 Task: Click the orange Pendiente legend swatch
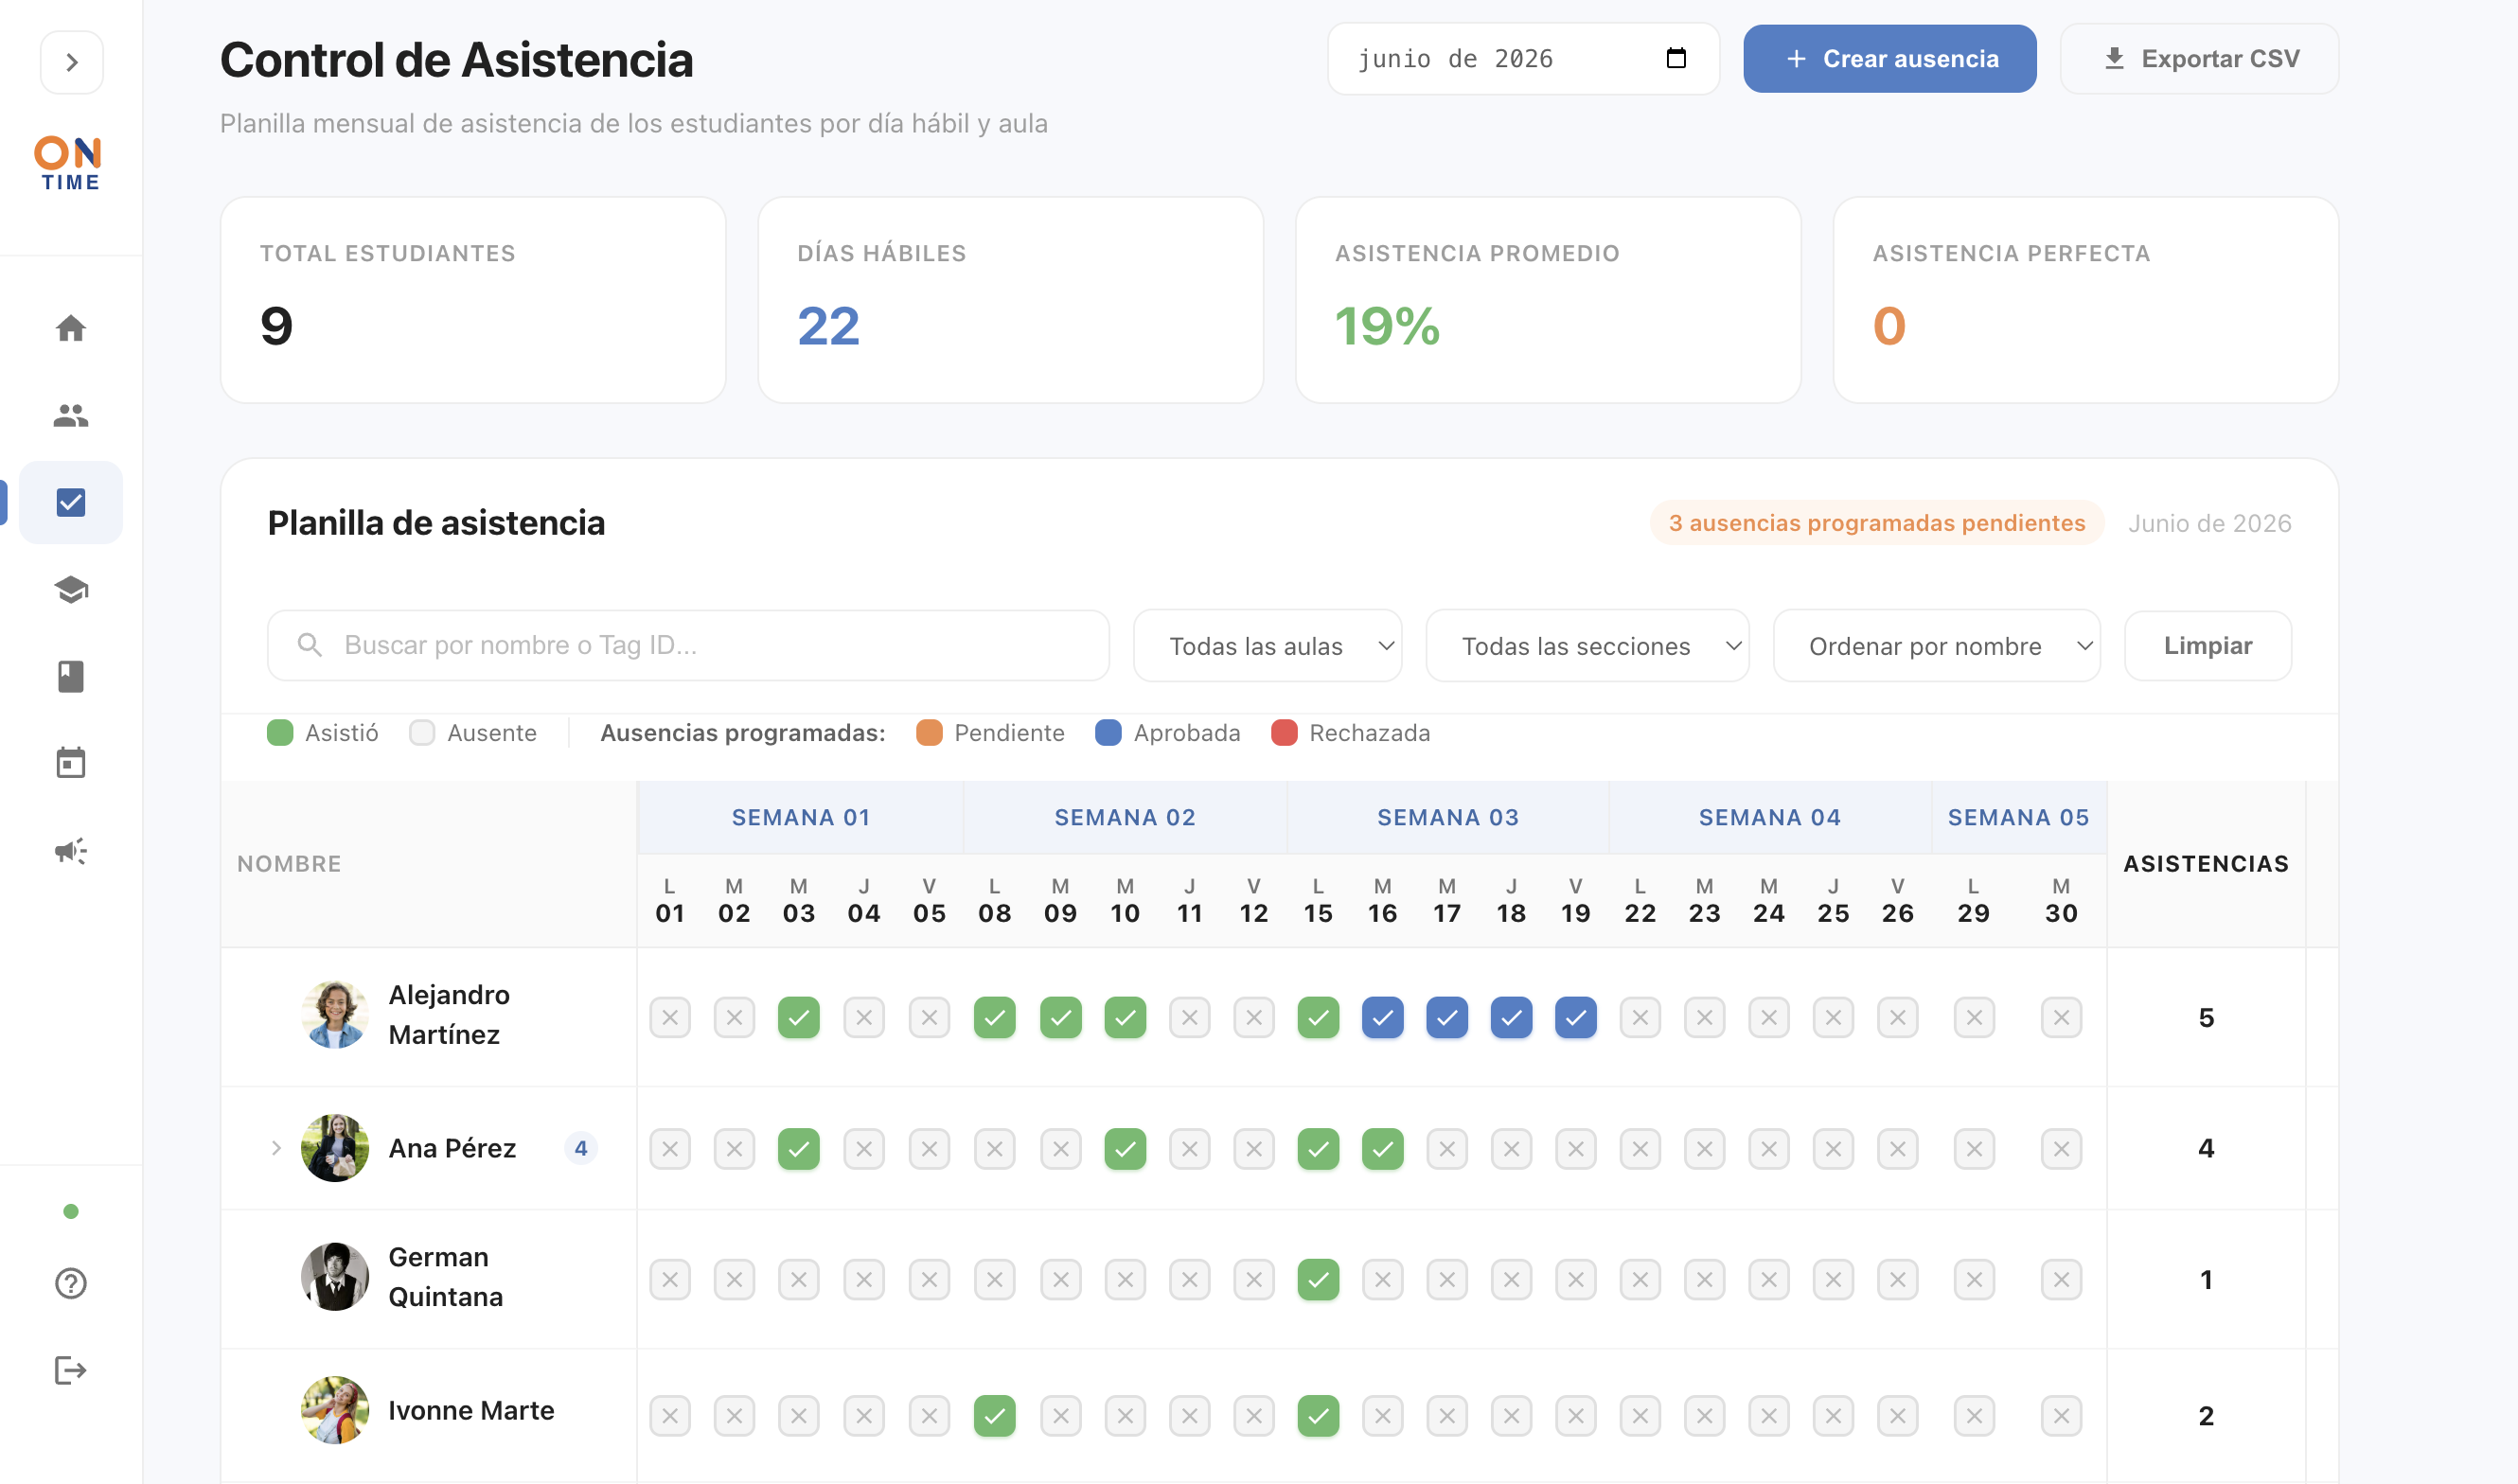[x=929, y=733]
